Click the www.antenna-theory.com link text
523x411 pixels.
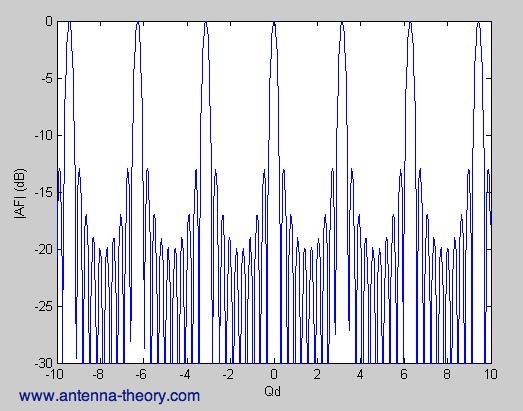pyautogui.click(x=109, y=396)
